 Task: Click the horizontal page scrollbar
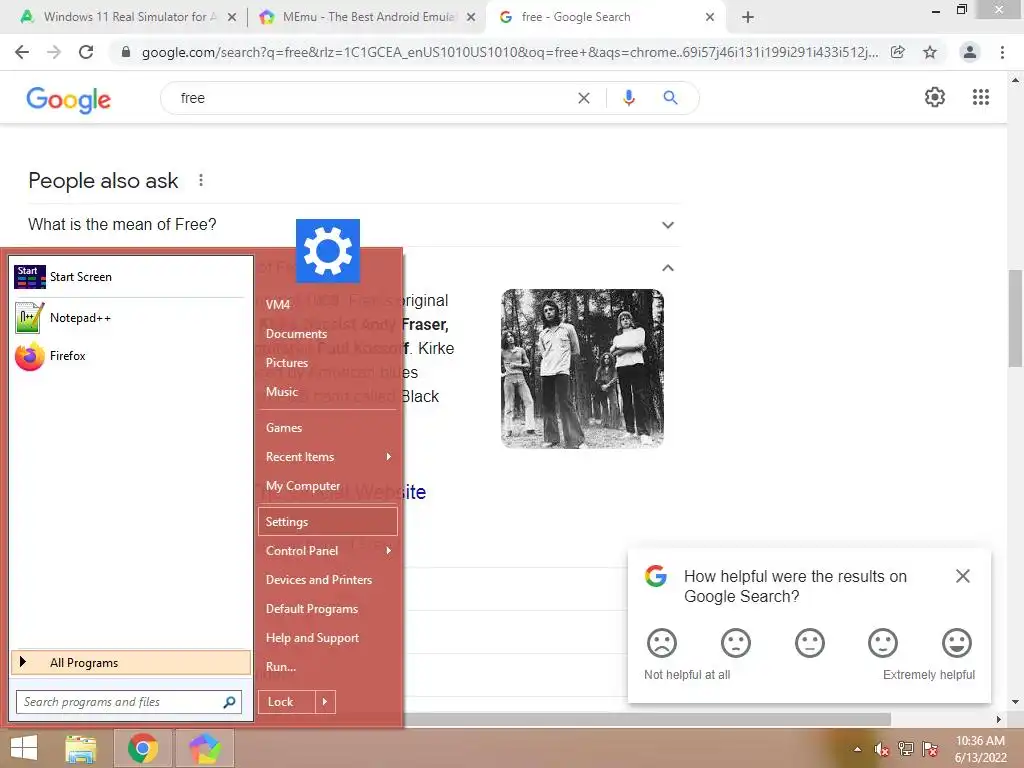pos(647,719)
